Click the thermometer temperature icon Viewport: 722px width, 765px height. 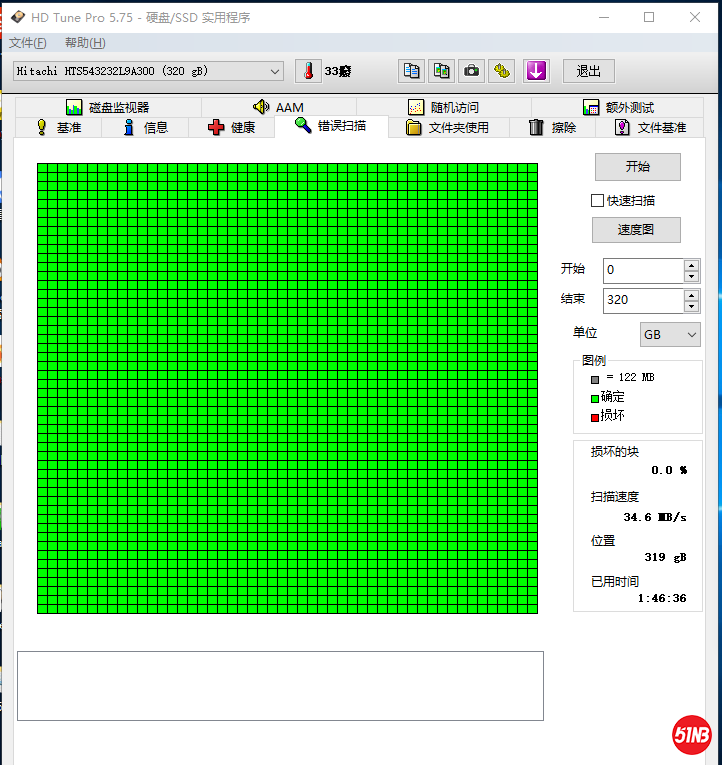[309, 71]
